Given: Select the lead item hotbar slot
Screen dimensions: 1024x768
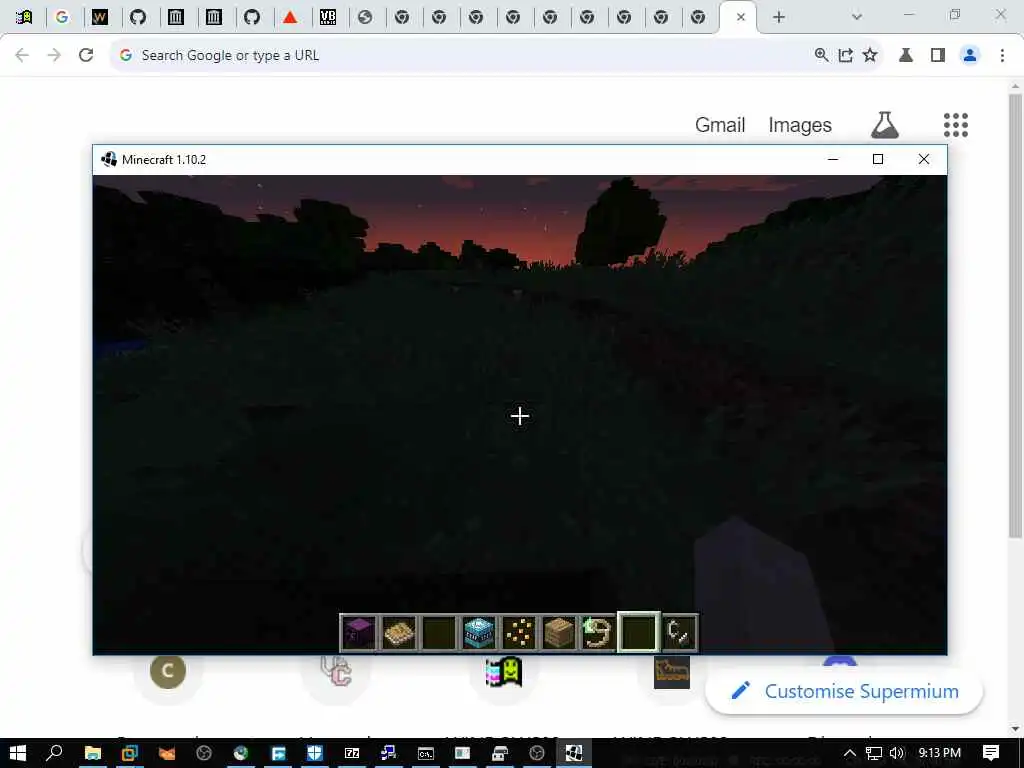Looking at the screenshot, I should click(x=599, y=632).
